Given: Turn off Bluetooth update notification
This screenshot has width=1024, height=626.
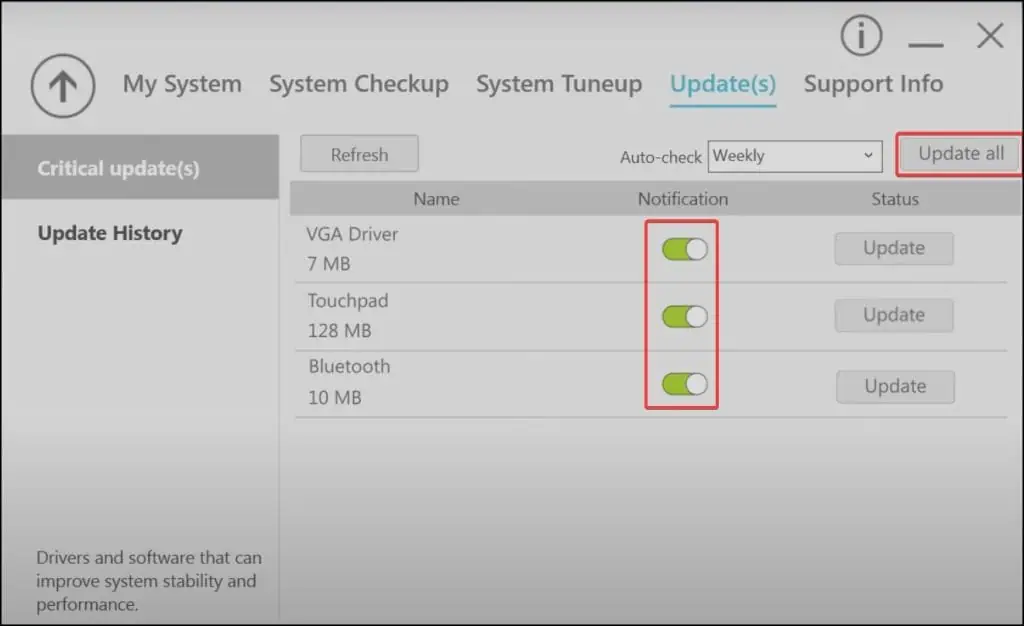Looking at the screenshot, I should [x=682, y=386].
